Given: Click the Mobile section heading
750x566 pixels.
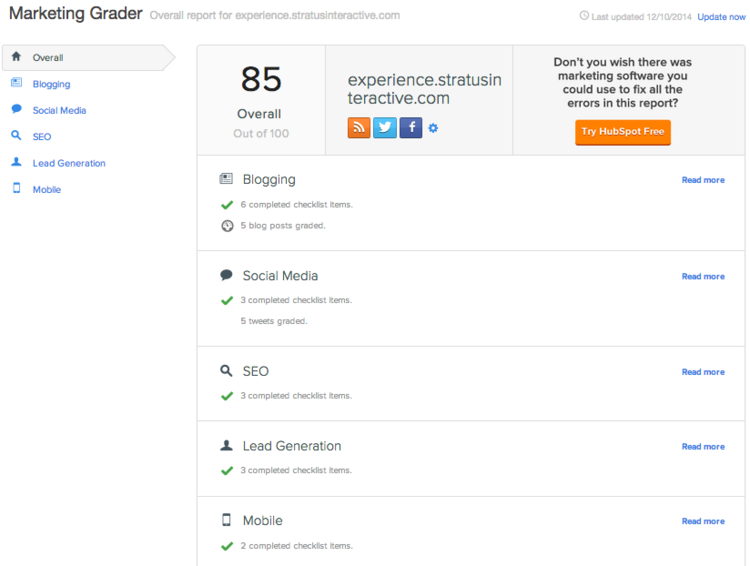Looking at the screenshot, I should coord(263,521).
